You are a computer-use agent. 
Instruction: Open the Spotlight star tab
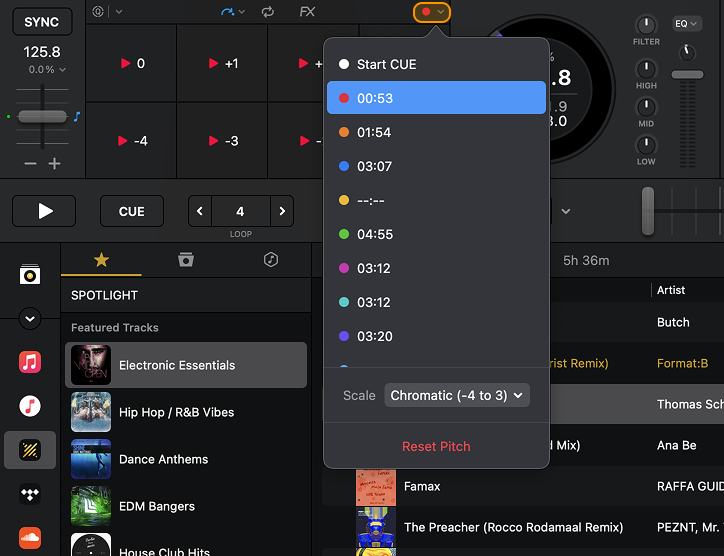tap(101, 260)
